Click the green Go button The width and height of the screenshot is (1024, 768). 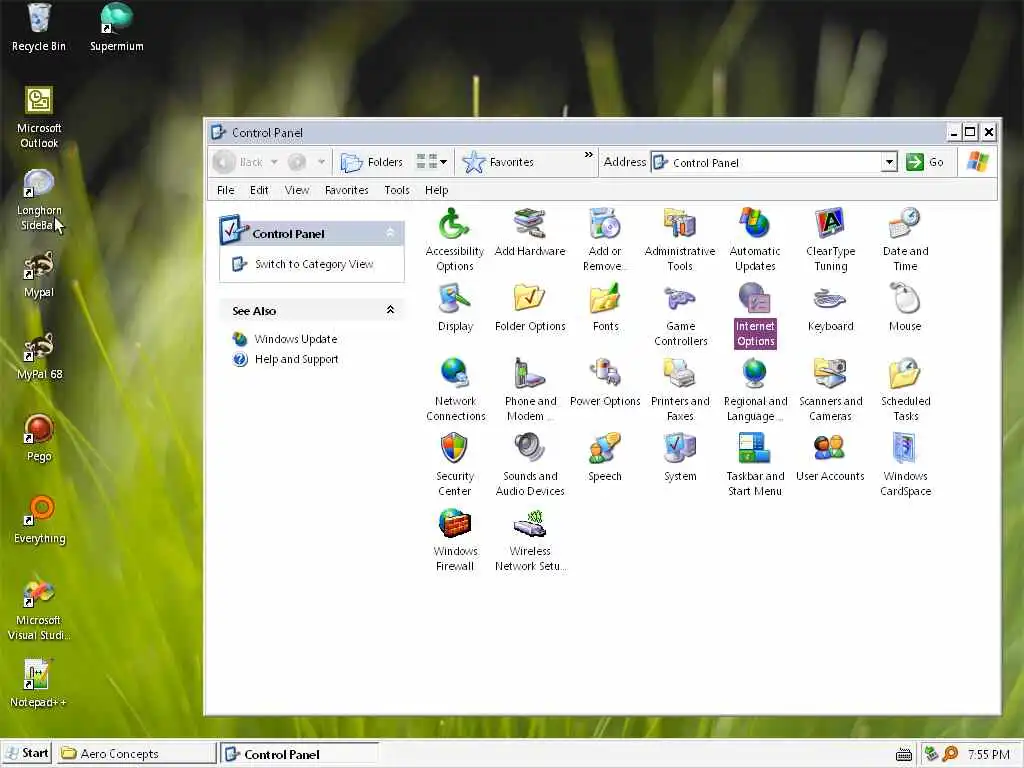[x=925, y=162]
